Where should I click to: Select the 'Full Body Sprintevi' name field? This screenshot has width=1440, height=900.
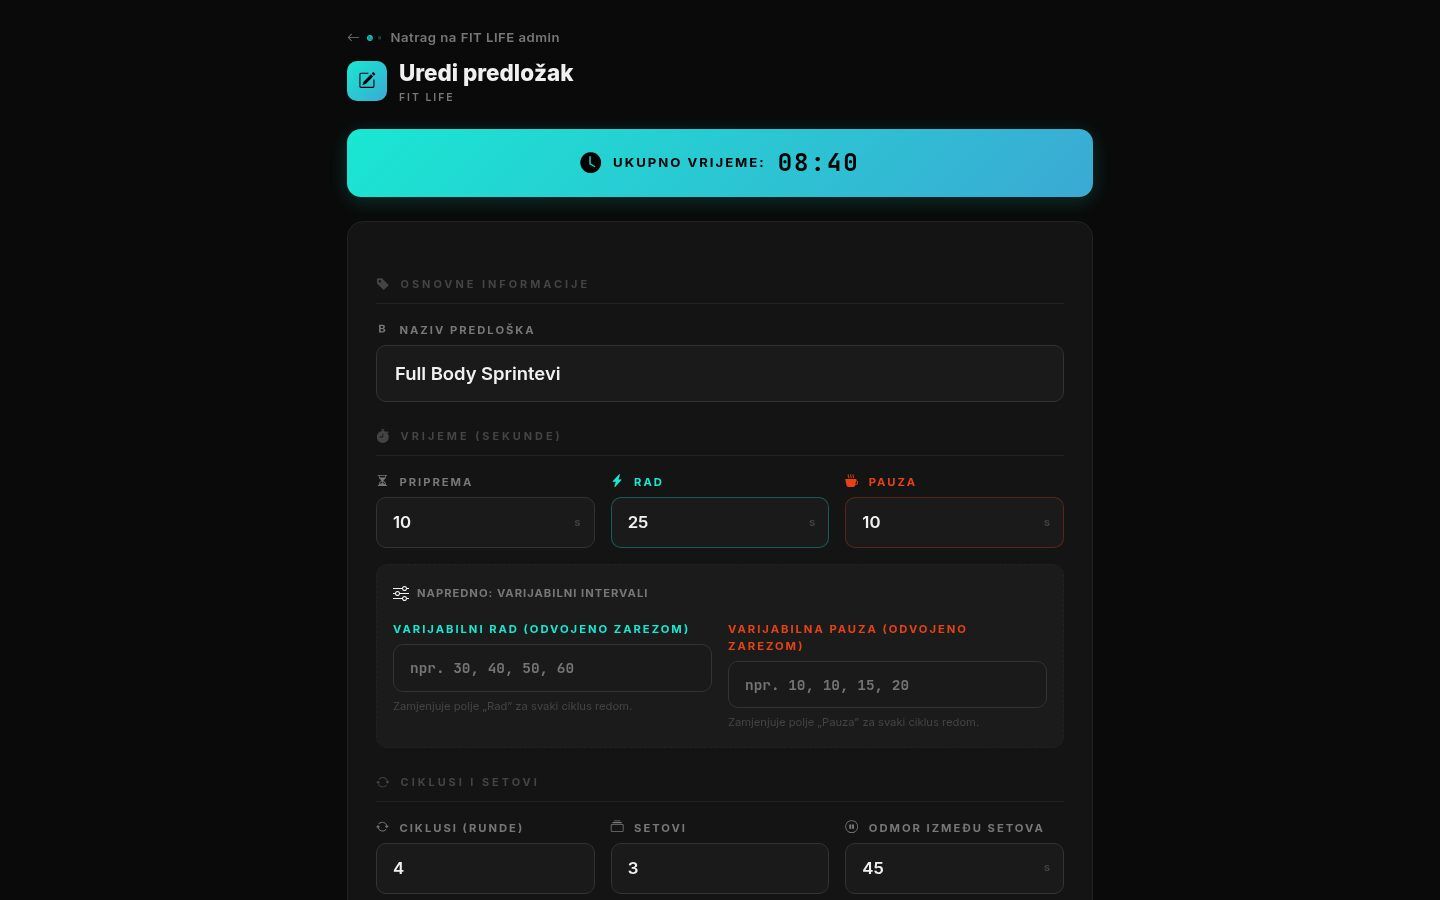click(719, 373)
